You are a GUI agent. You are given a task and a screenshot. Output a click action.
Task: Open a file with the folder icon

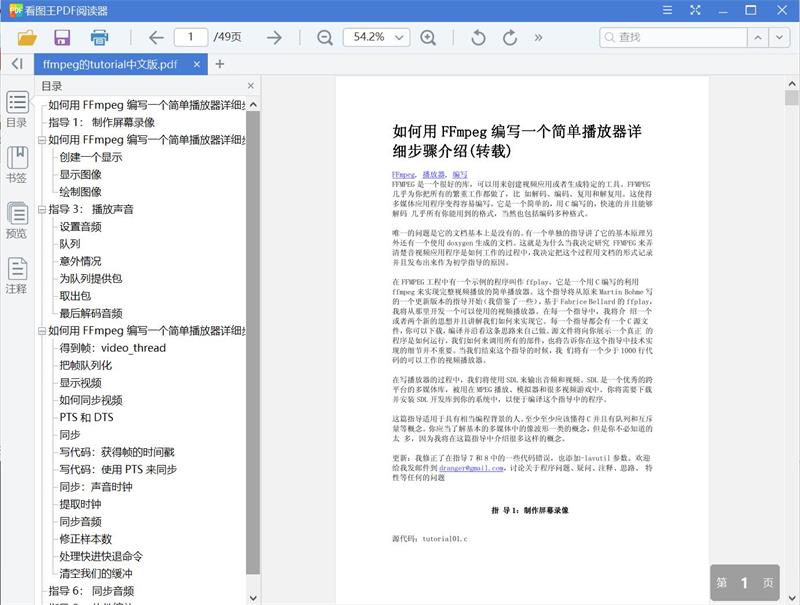tap(27, 37)
